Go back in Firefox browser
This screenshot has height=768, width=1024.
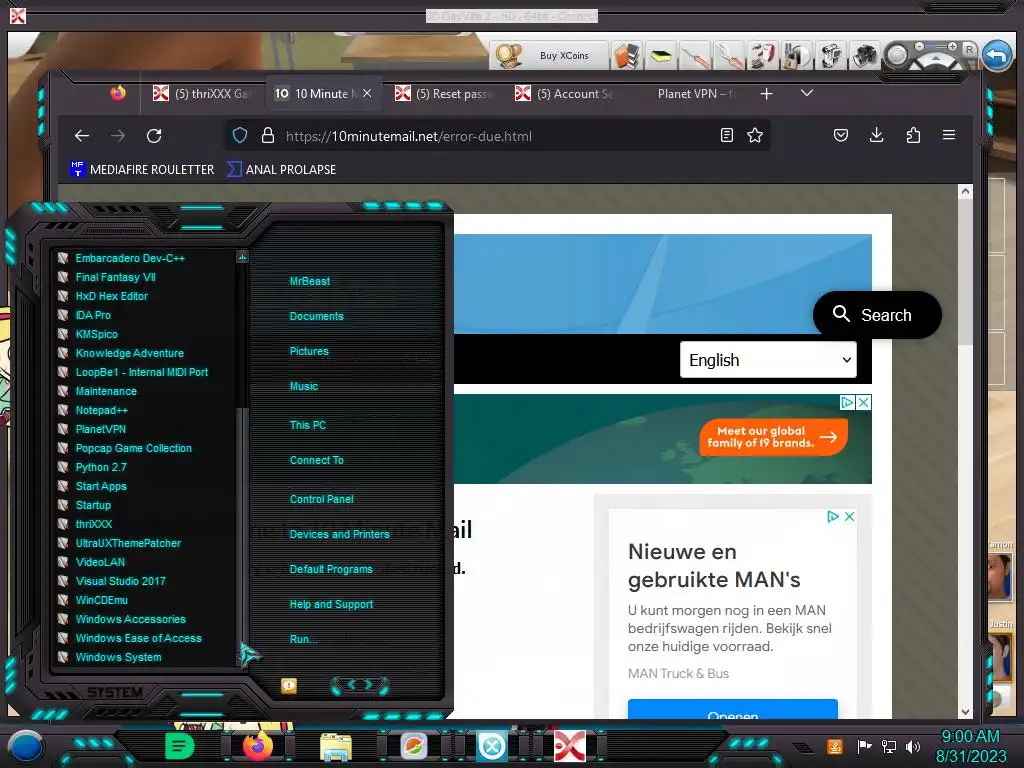pos(82,136)
